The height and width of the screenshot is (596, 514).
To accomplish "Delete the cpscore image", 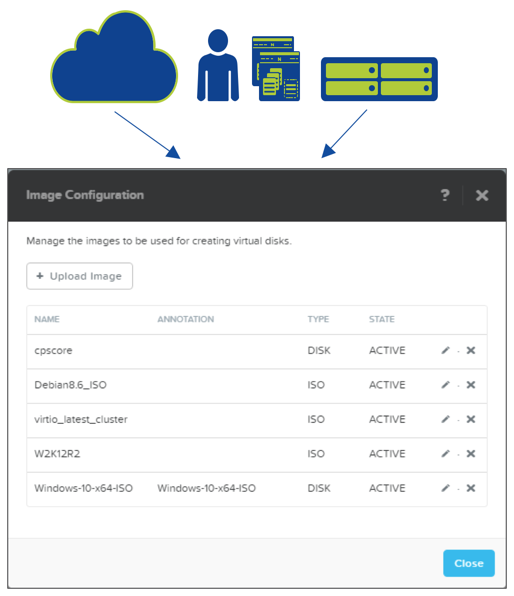I will click(x=471, y=350).
